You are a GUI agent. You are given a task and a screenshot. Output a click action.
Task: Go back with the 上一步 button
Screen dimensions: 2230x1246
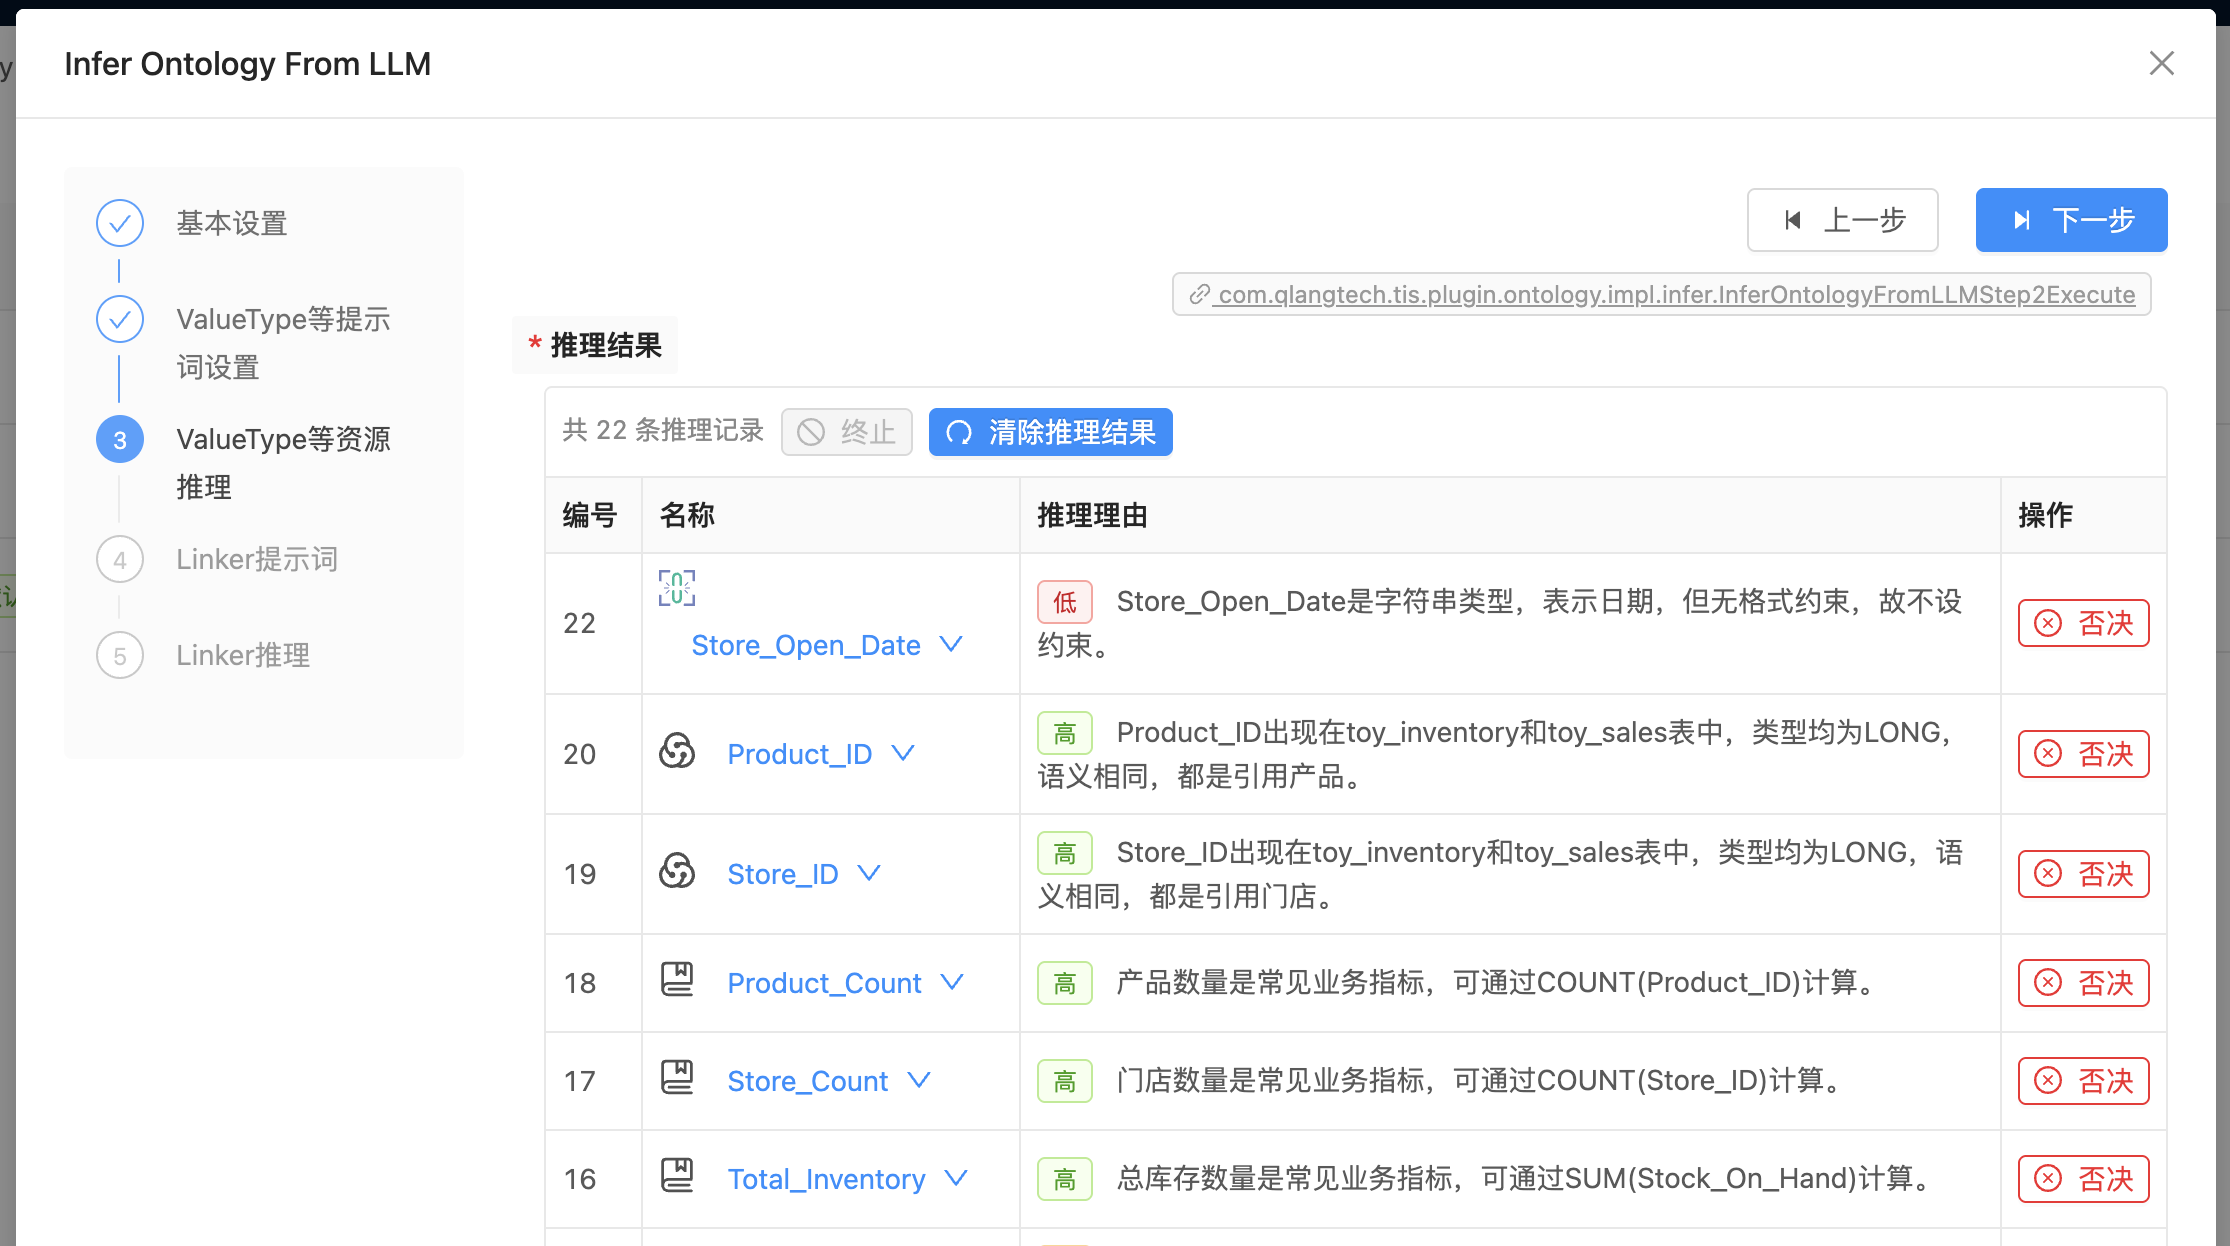(x=1843, y=220)
